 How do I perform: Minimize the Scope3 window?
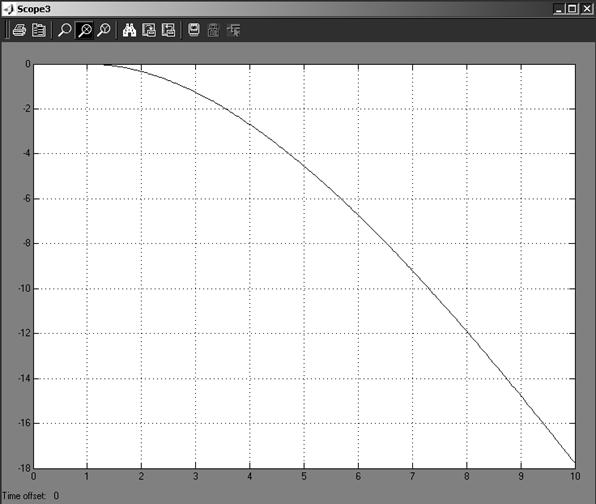[x=558, y=9]
